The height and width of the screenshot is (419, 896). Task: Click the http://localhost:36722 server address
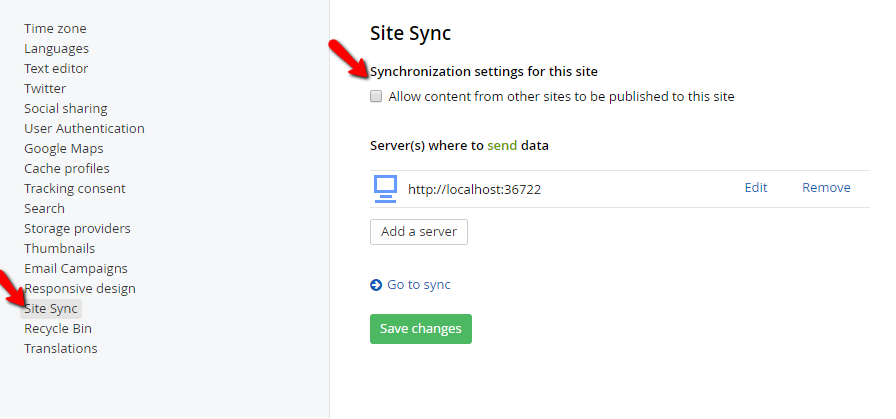474,189
